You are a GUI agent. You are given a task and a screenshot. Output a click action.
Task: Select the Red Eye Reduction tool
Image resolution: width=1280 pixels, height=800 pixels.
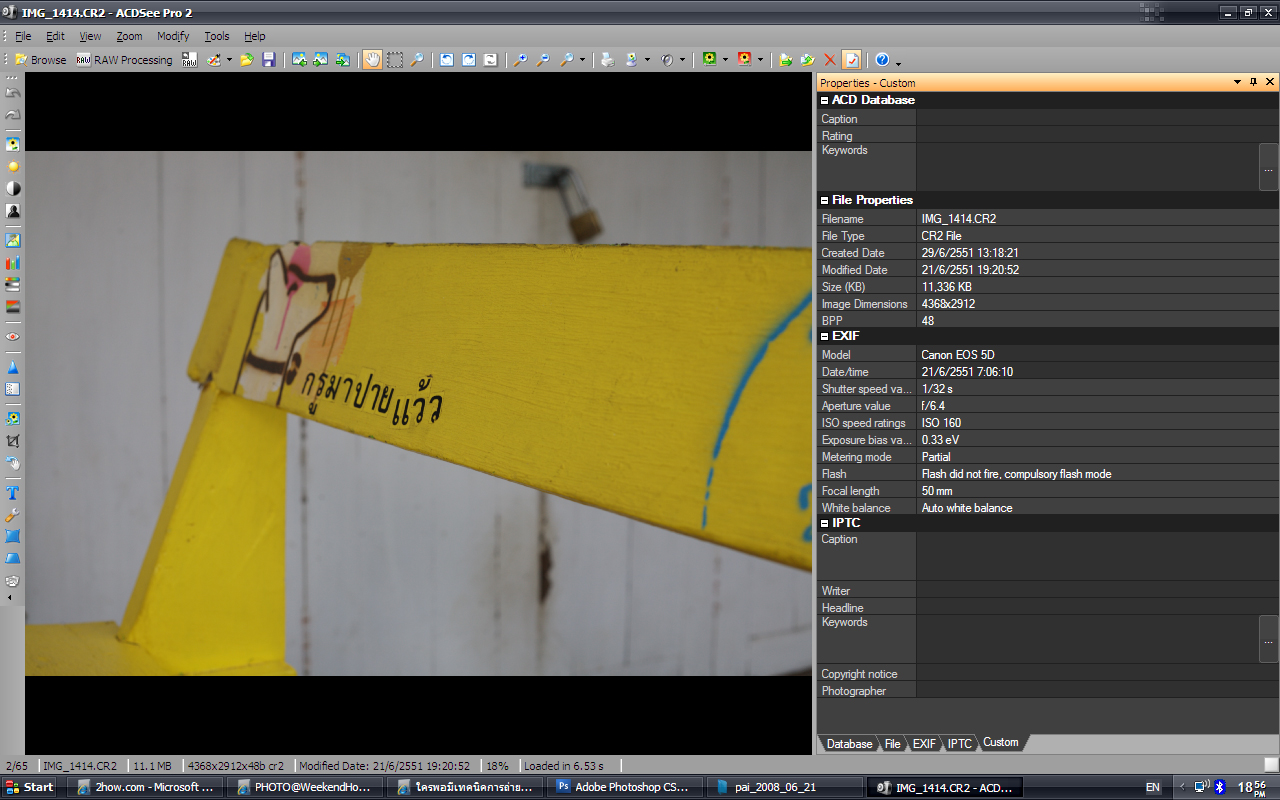pyautogui.click(x=13, y=337)
